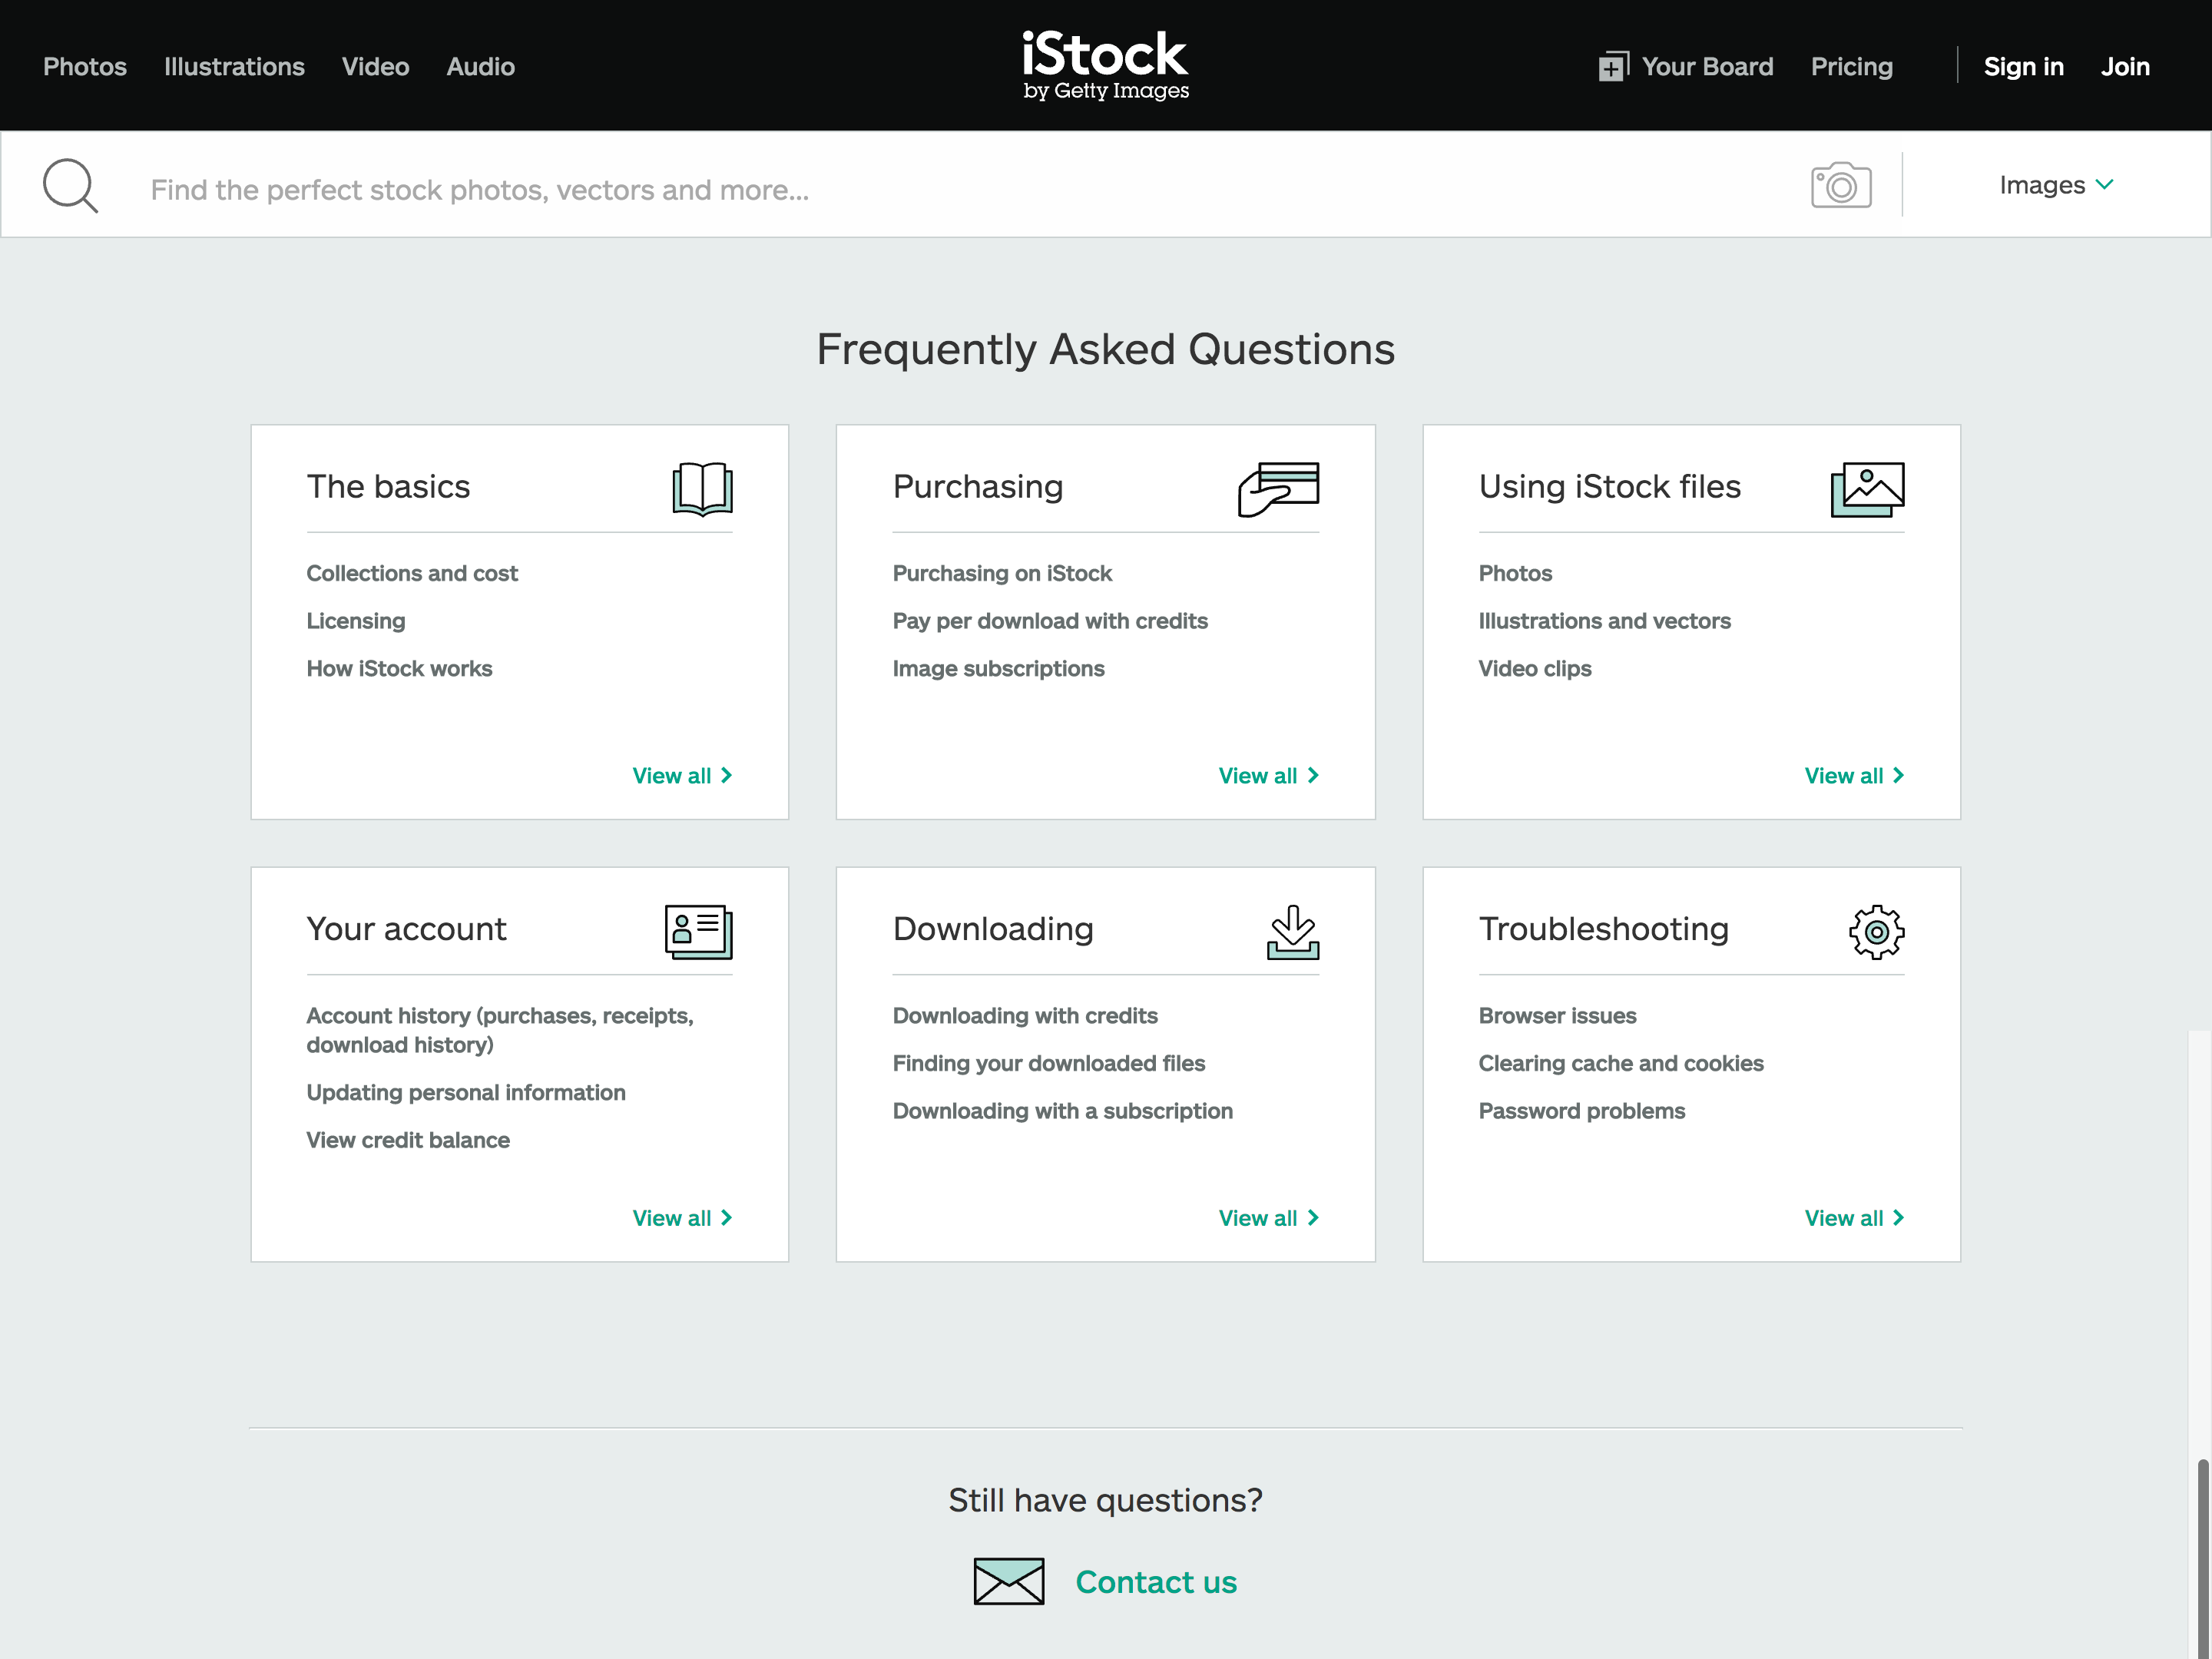Open the Licensing FAQ
Viewport: 2212px width, 1659px height.
pos(356,621)
